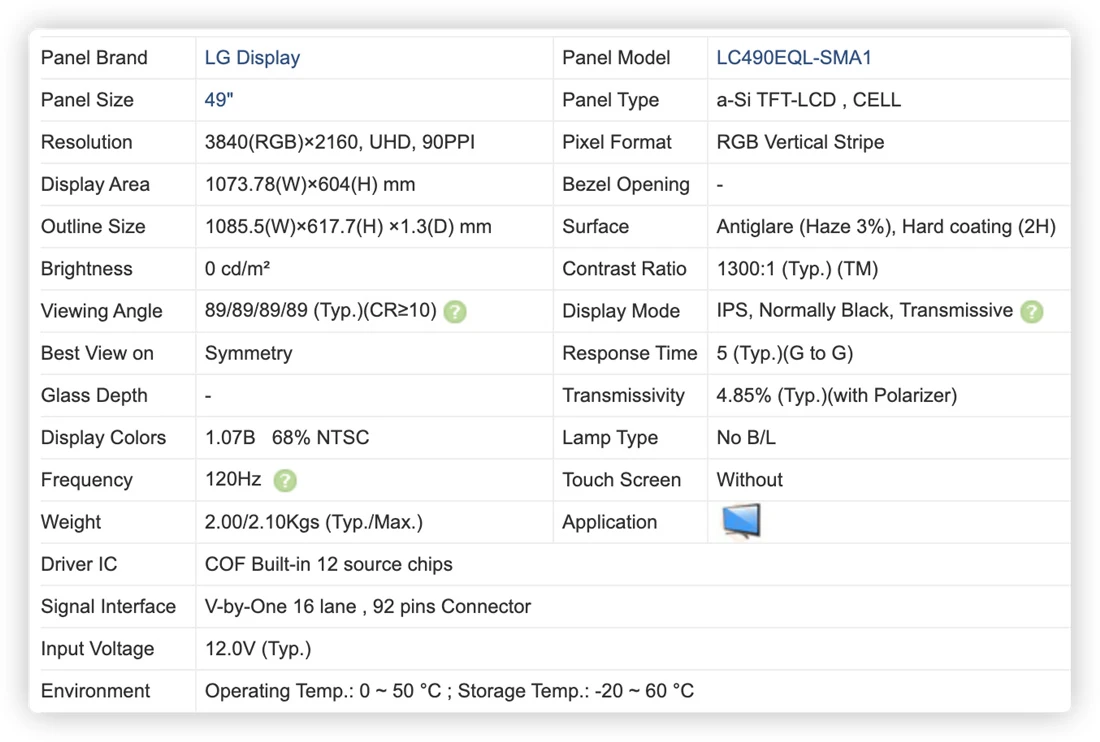Image resolution: width=1100 pixels, height=742 pixels.
Task: Select the Display Colors value 1.07B 68% NTSC
Action: [x=287, y=438]
